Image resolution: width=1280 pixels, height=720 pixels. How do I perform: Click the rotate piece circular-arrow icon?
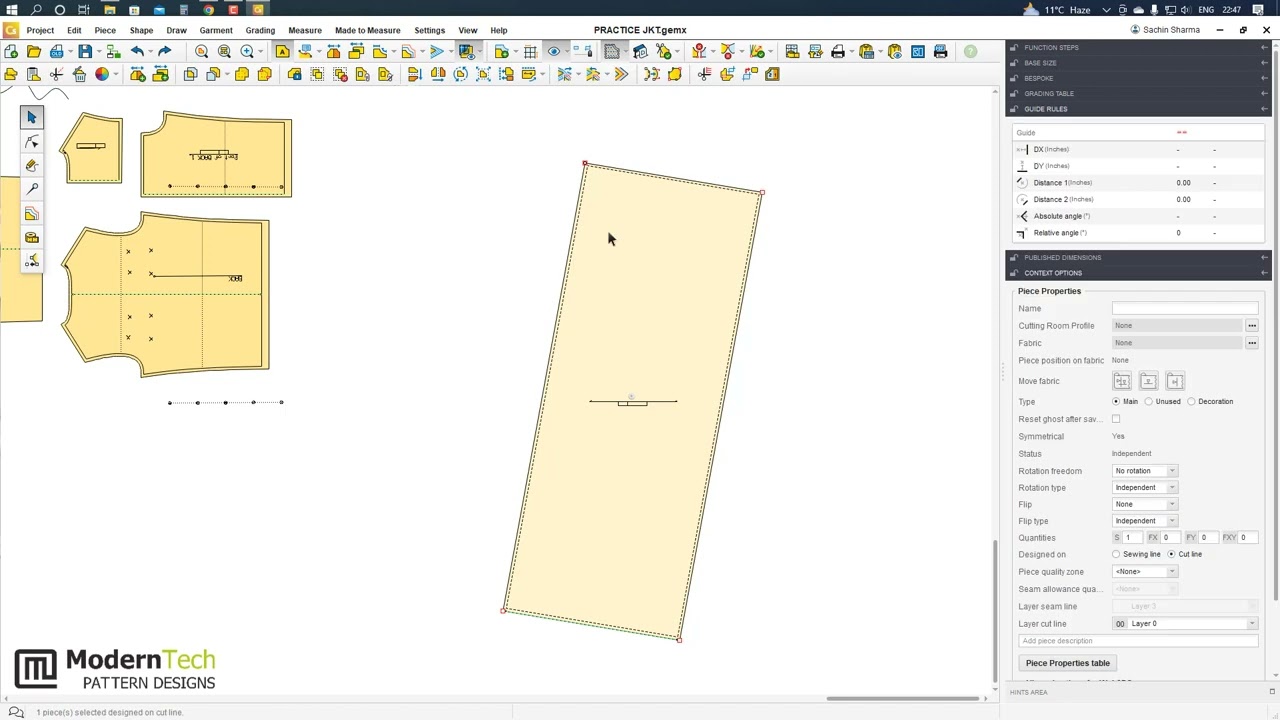(461, 74)
